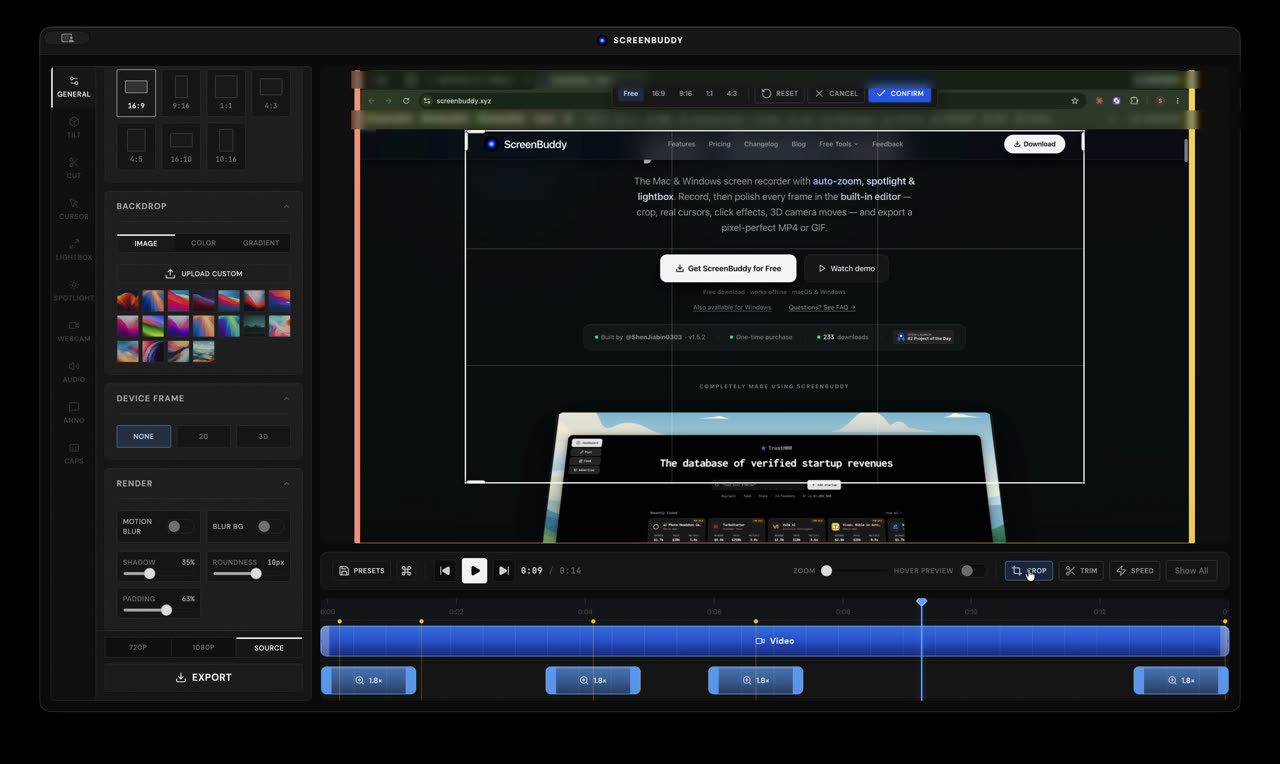This screenshot has height=764, width=1280.
Task: Click the keyboard shortcuts command icon
Action: 406,571
